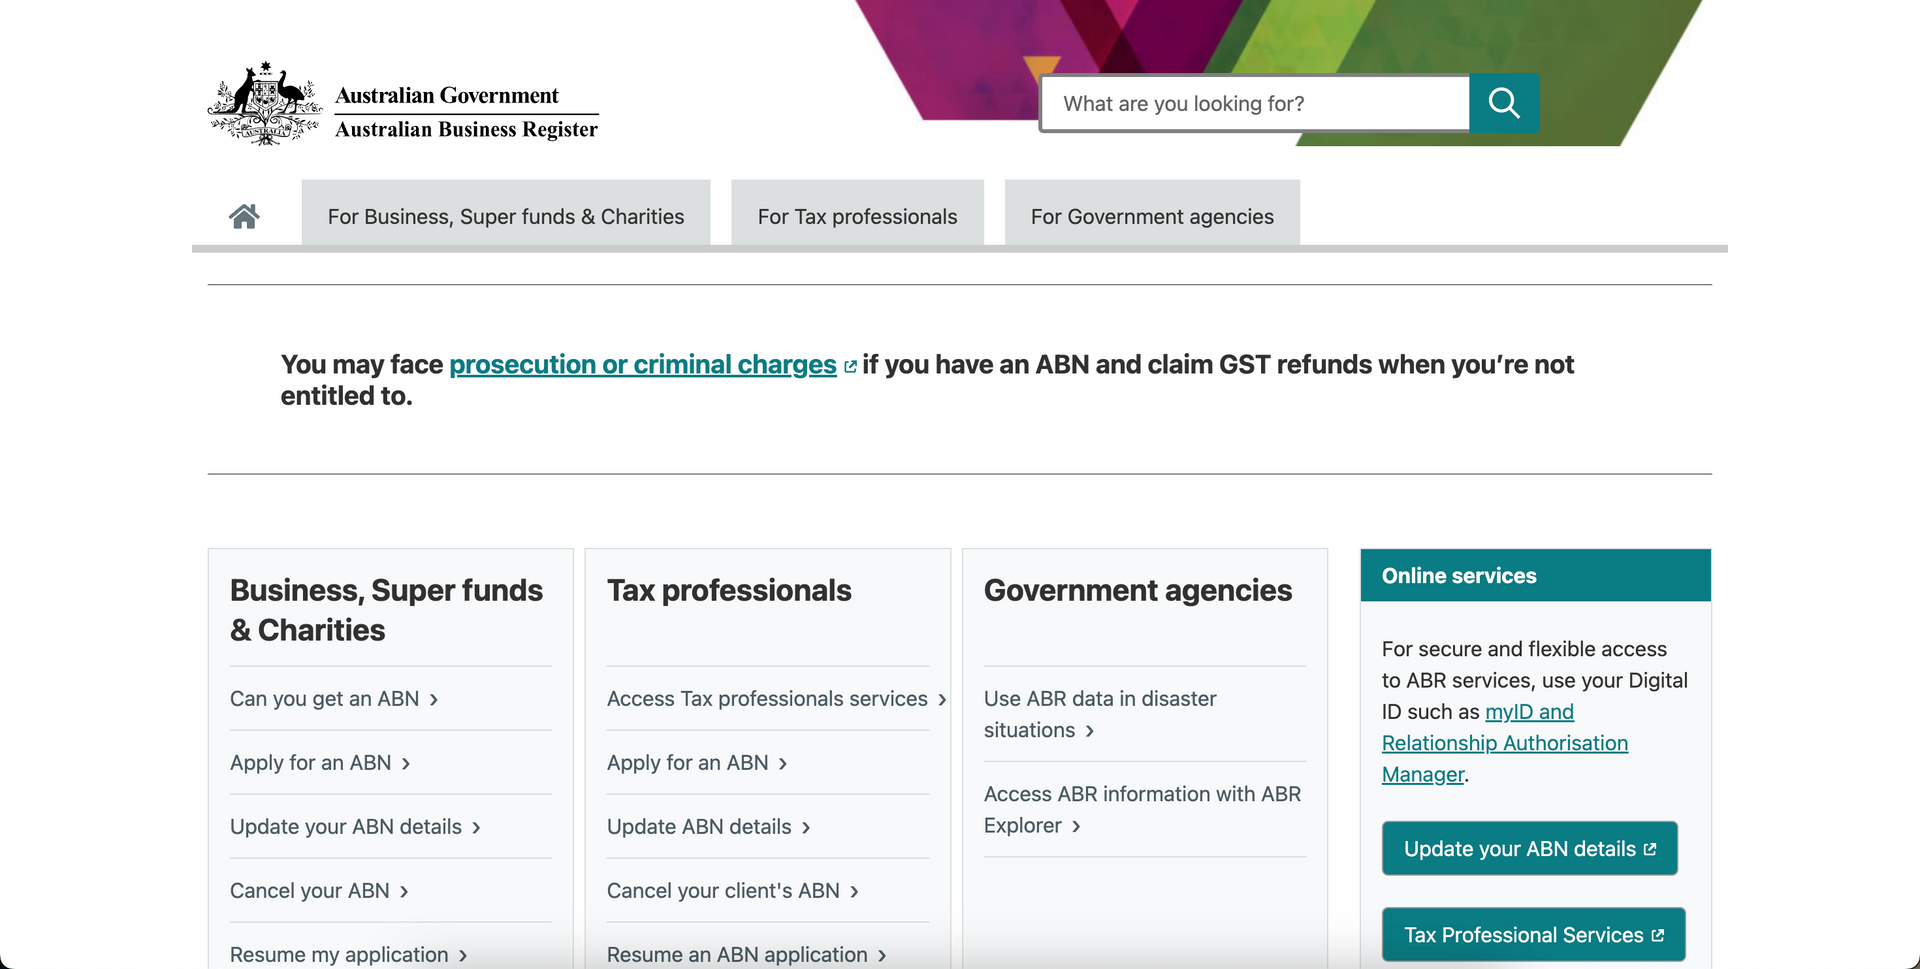Follow myID and Relationship Authorisation Manager link
The width and height of the screenshot is (1920, 969).
click(x=1505, y=743)
